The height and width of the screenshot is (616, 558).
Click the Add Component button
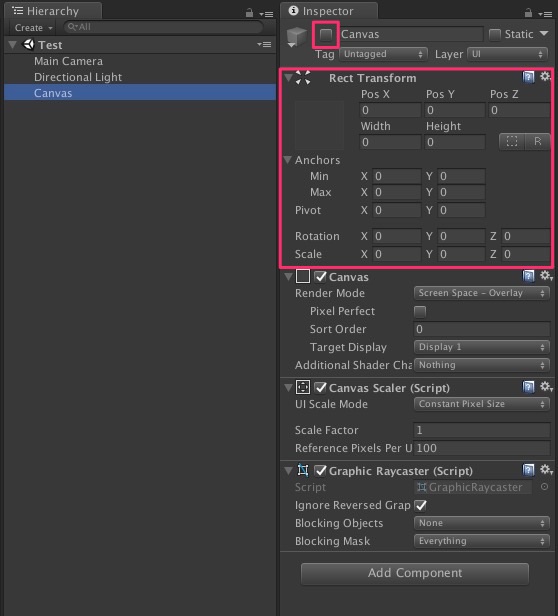coord(415,573)
